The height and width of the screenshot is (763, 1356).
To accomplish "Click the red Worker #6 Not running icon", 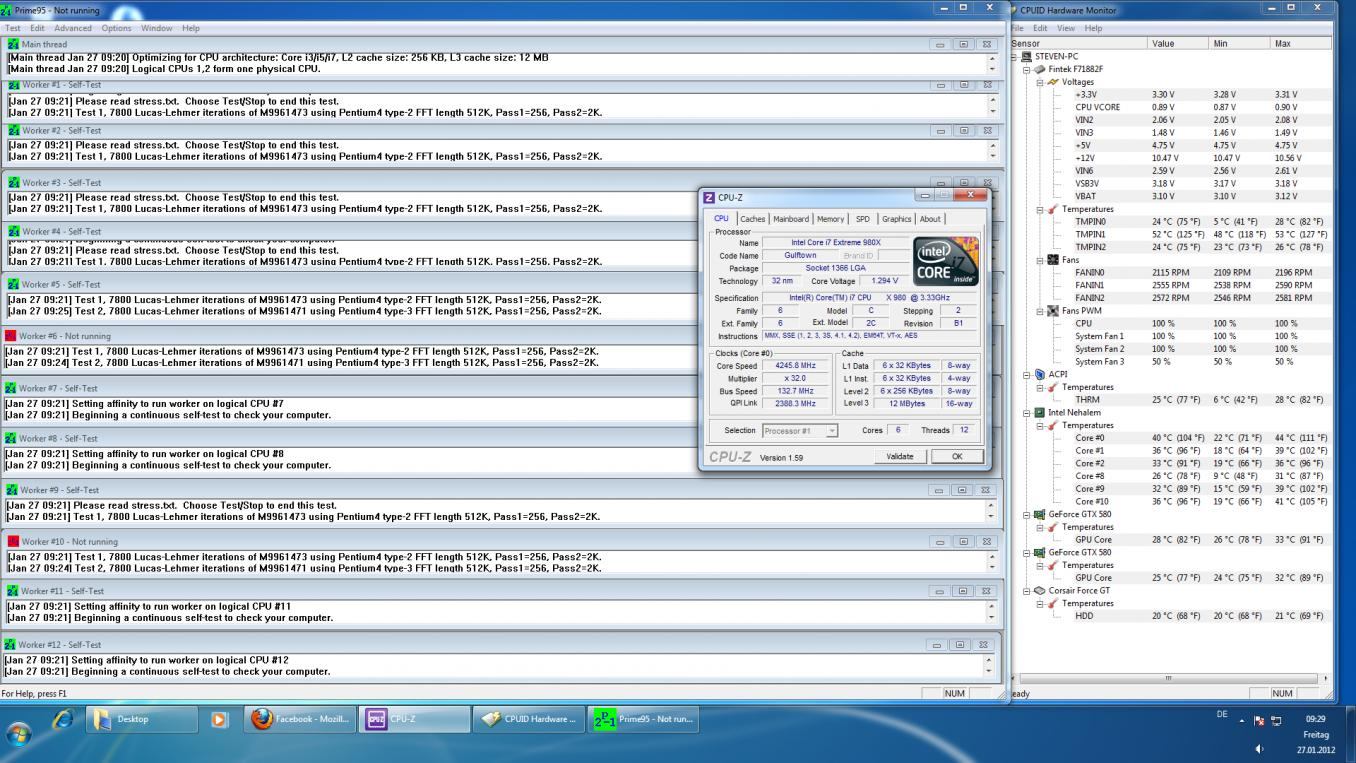I will [11, 336].
